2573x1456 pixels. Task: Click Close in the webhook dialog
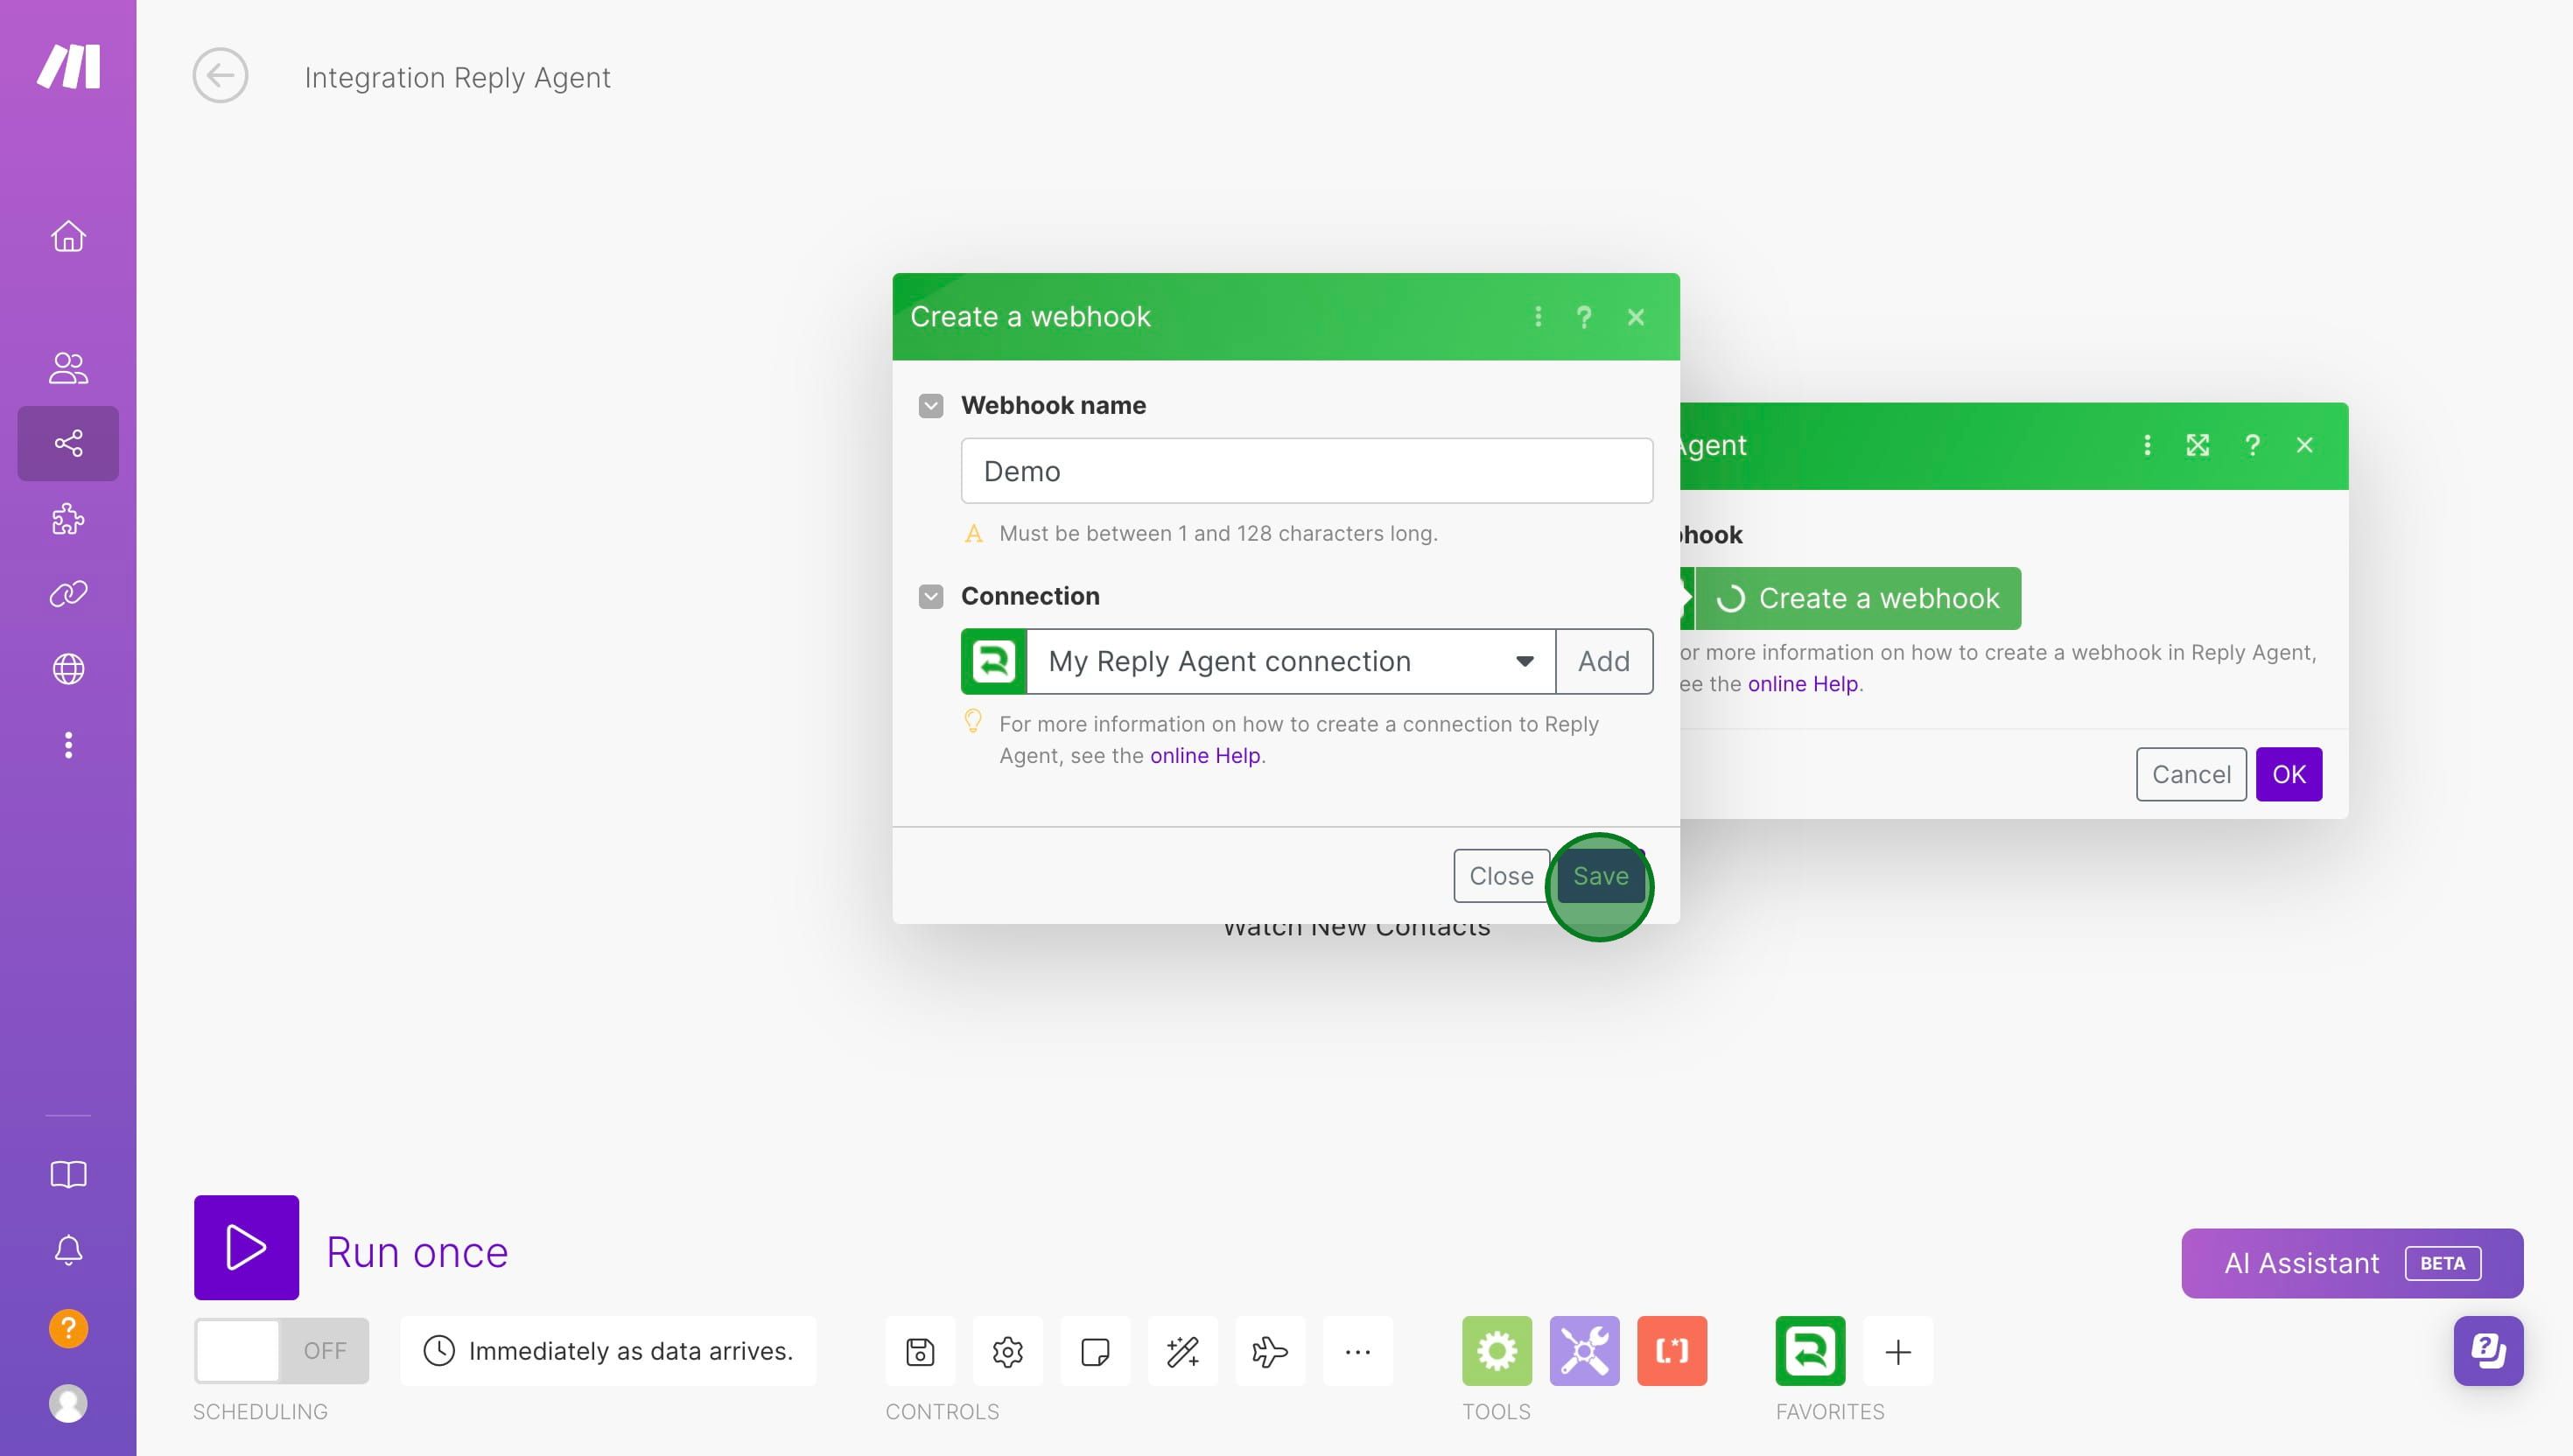click(1501, 876)
